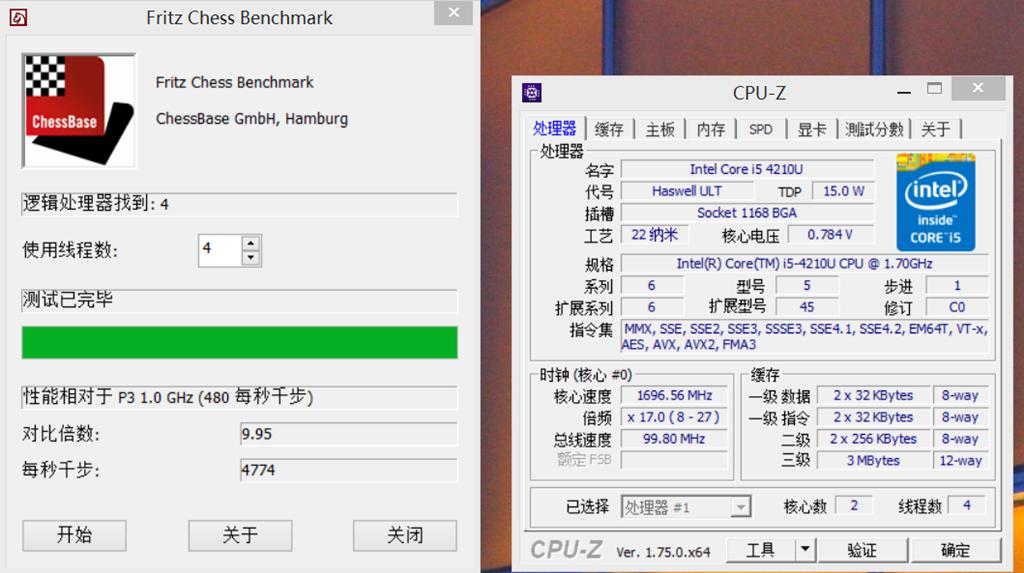Click the bus speed 99.80 MHz value
The image size is (1024, 573).
point(674,438)
